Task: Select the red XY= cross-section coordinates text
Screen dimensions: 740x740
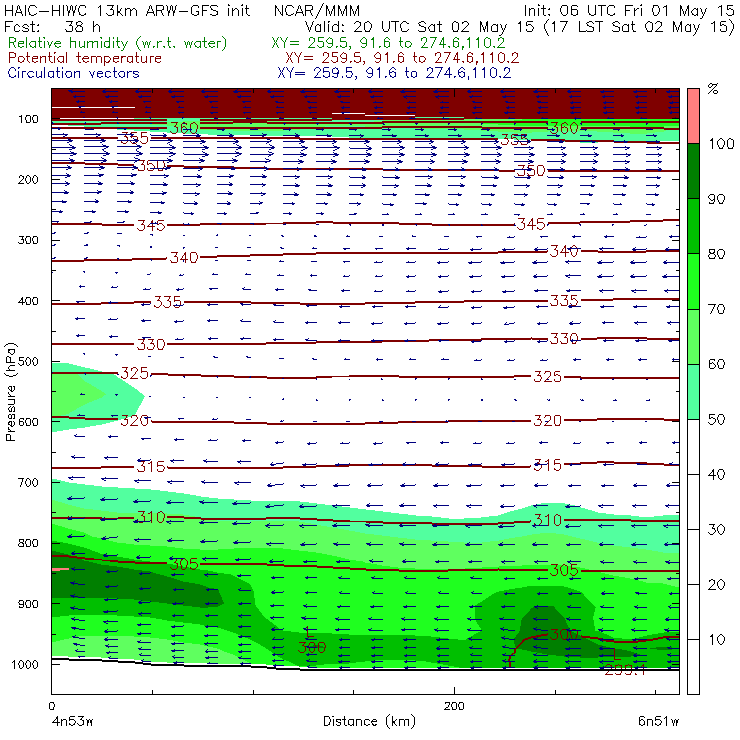Action: pos(402,58)
